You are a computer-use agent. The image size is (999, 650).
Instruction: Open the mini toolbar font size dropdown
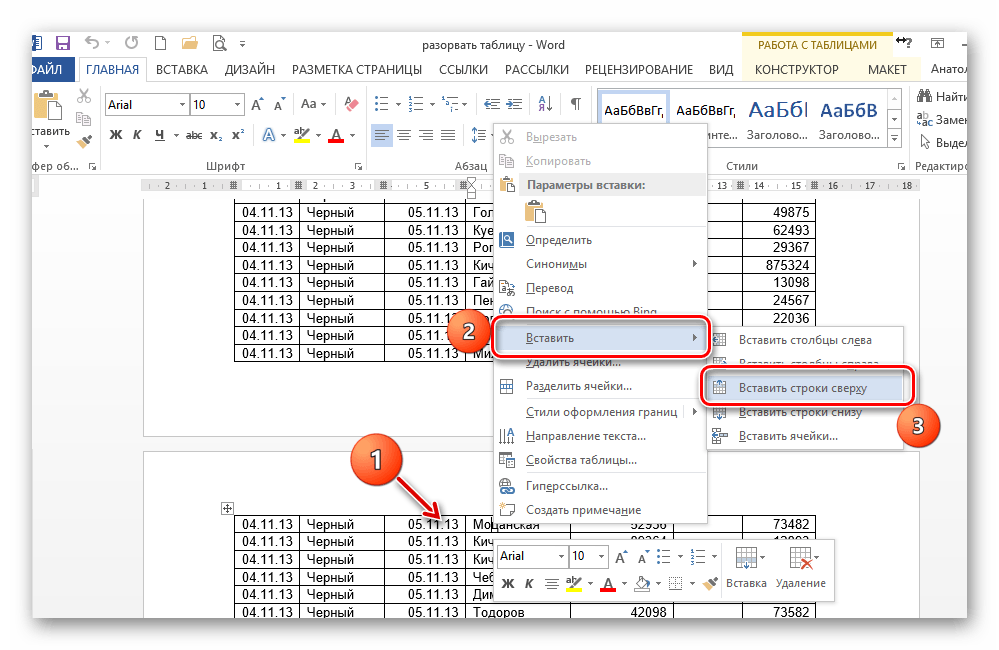[x=601, y=556]
